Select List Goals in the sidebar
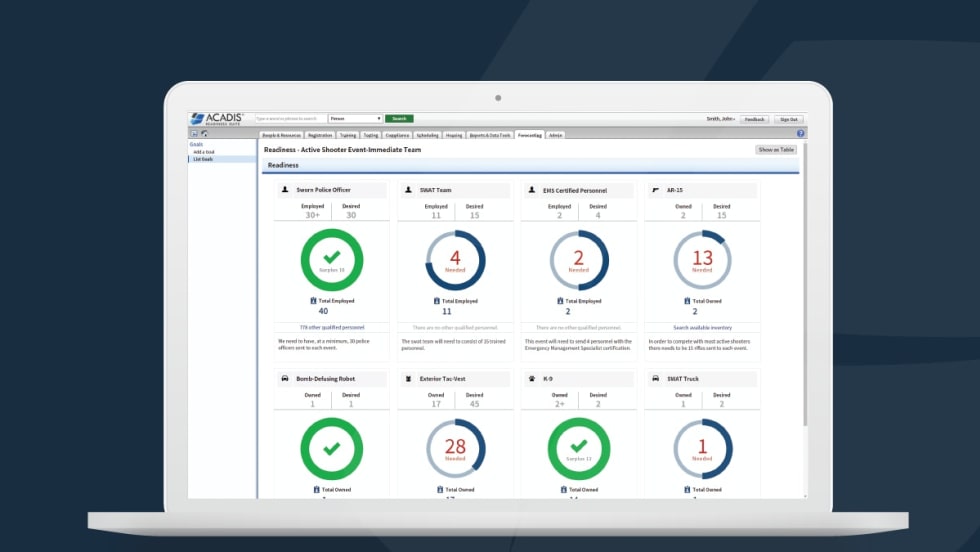The height and width of the screenshot is (552, 980). (x=203, y=159)
